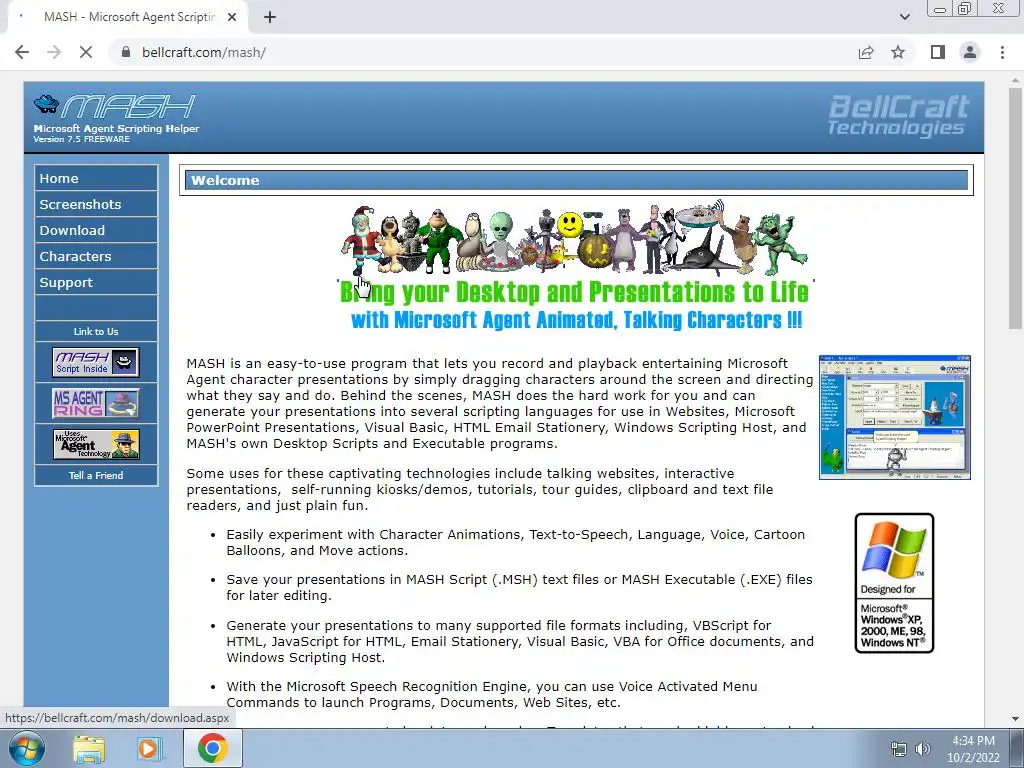Screen dimensions: 1024x768
Task: Click the Designed for Windows XP logo
Action: [894, 583]
